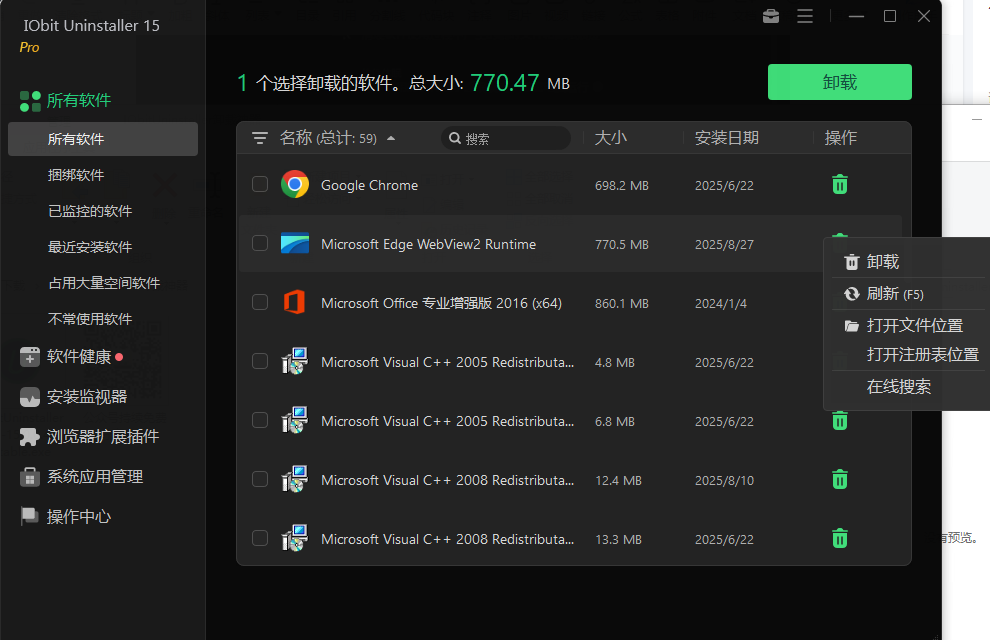Check the Google Chrome checkbox
The height and width of the screenshot is (640, 990).
(x=259, y=184)
